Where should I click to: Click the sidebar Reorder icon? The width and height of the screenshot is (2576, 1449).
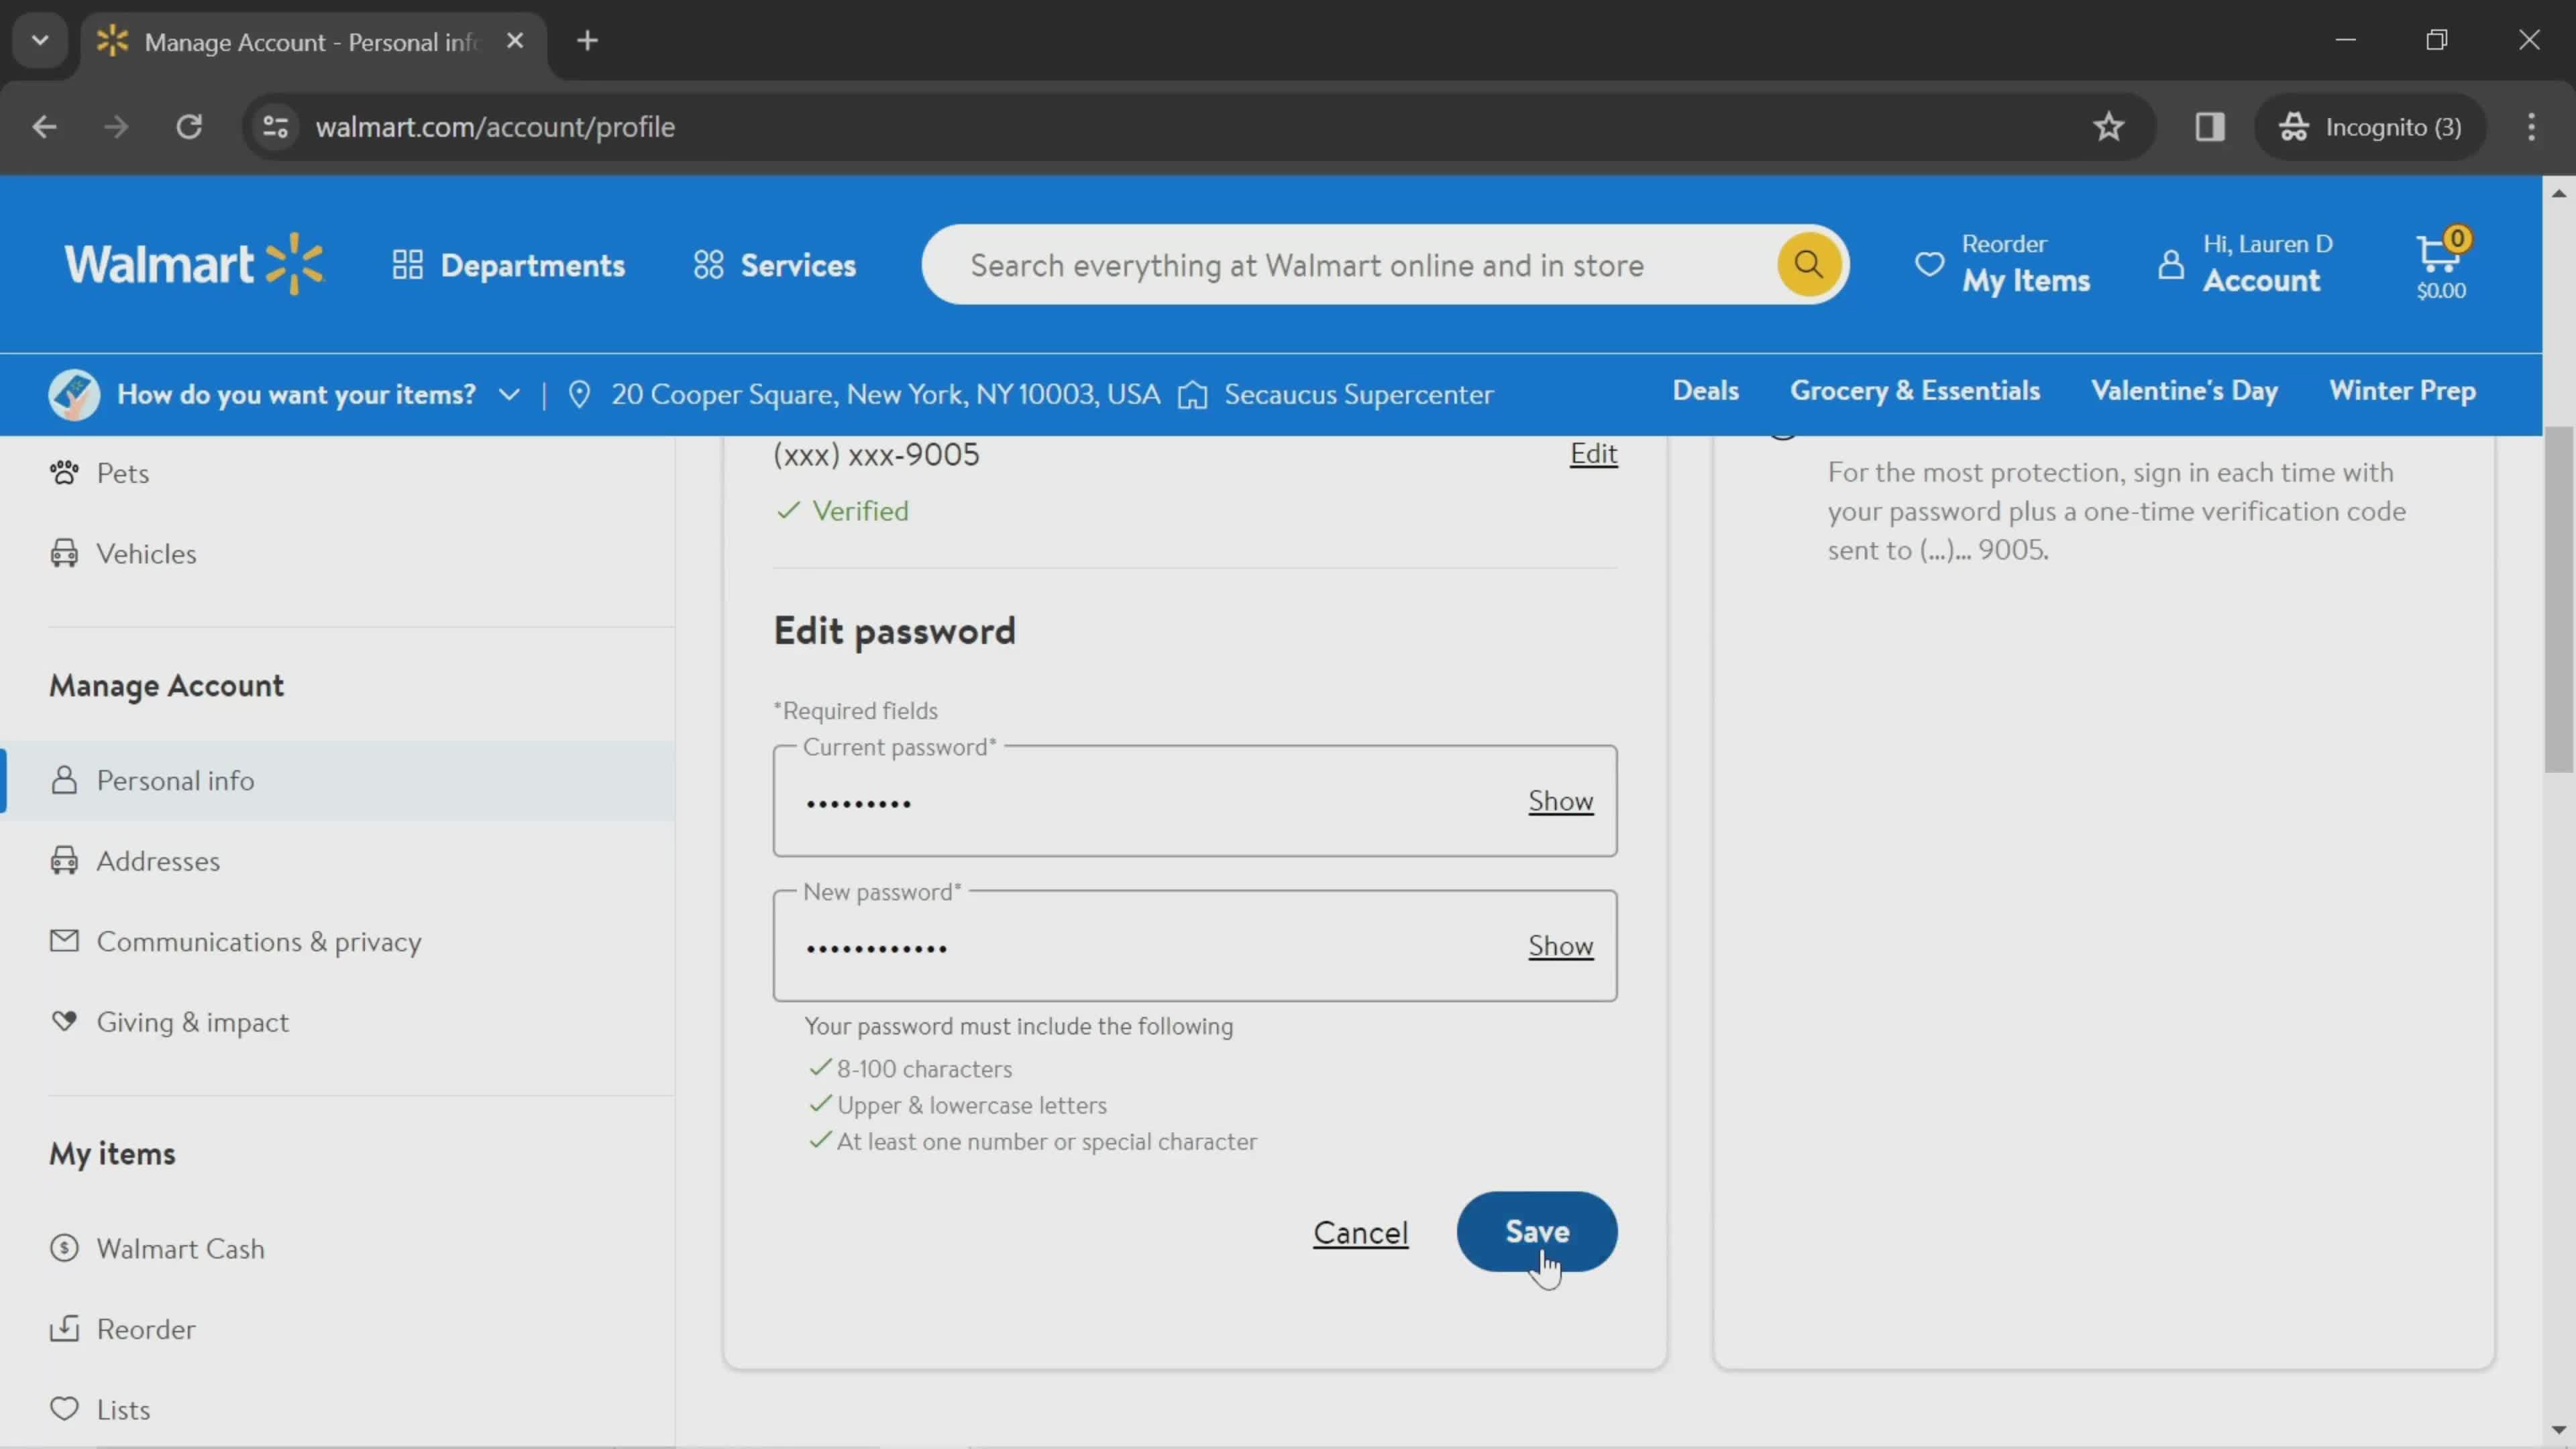(64, 1328)
